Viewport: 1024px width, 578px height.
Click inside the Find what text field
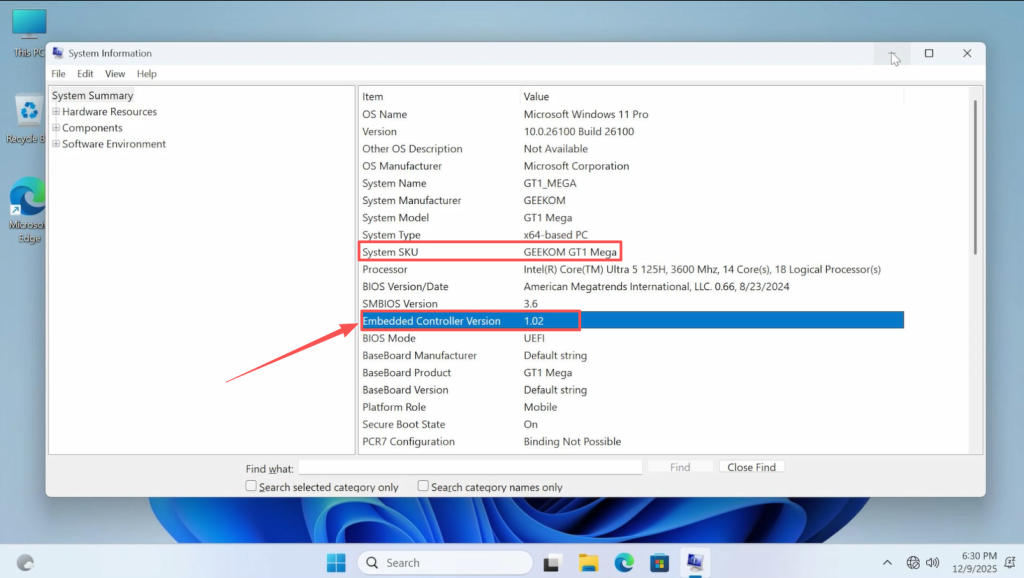[x=470, y=467]
